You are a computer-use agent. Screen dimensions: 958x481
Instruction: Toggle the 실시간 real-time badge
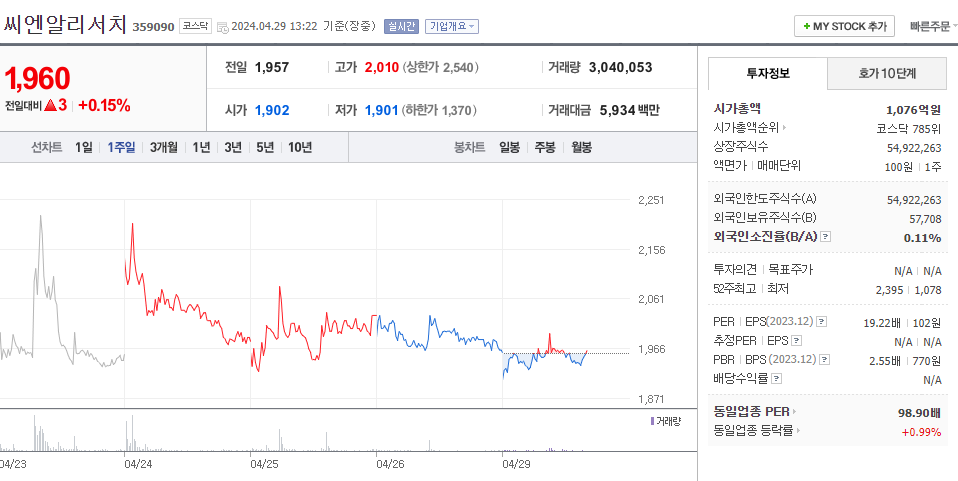click(x=401, y=26)
